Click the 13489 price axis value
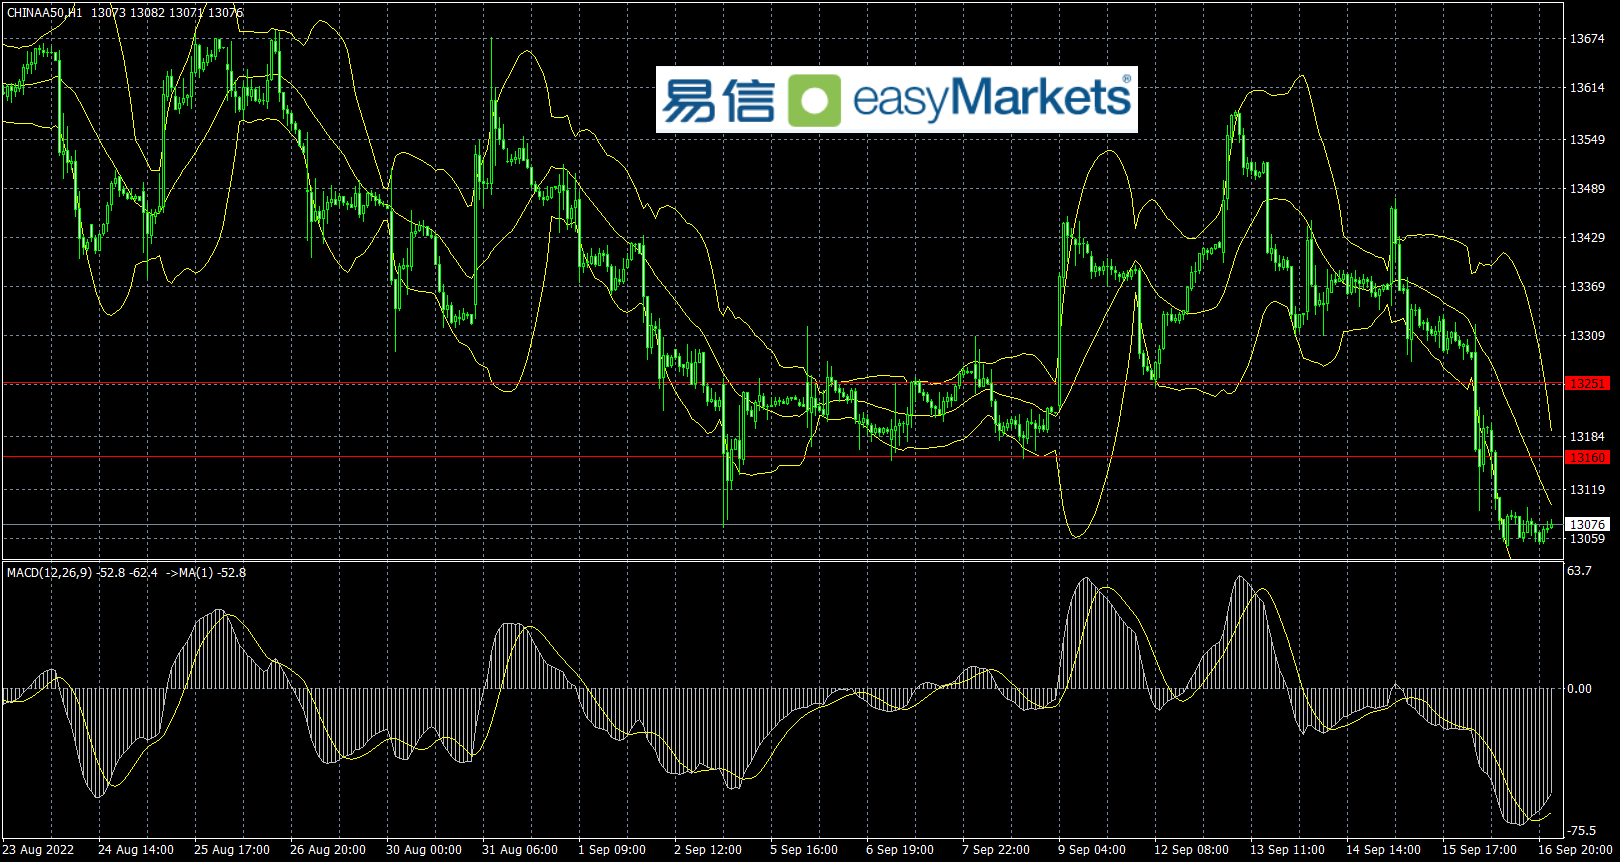1620x862 pixels. coord(1587,189)
